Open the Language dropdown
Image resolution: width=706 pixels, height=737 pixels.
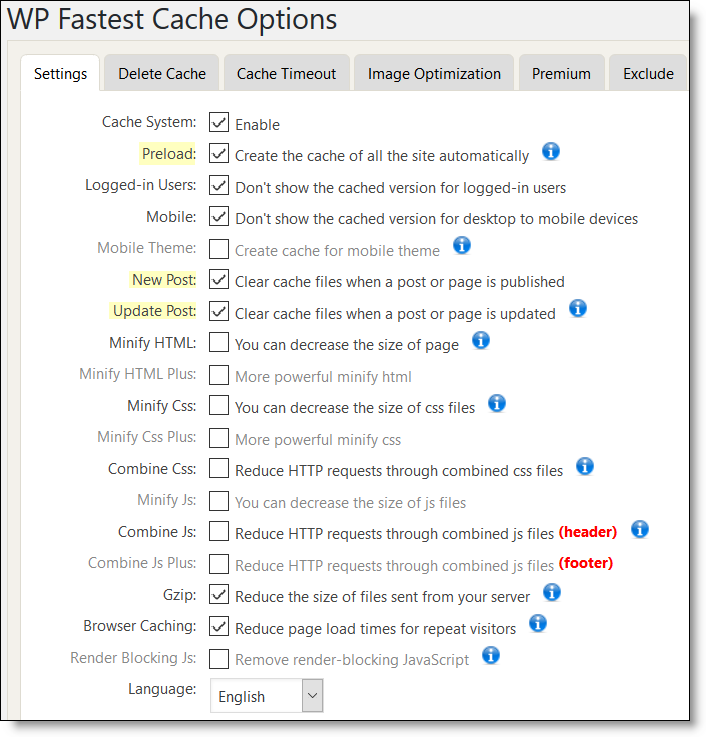click(266, 696)
